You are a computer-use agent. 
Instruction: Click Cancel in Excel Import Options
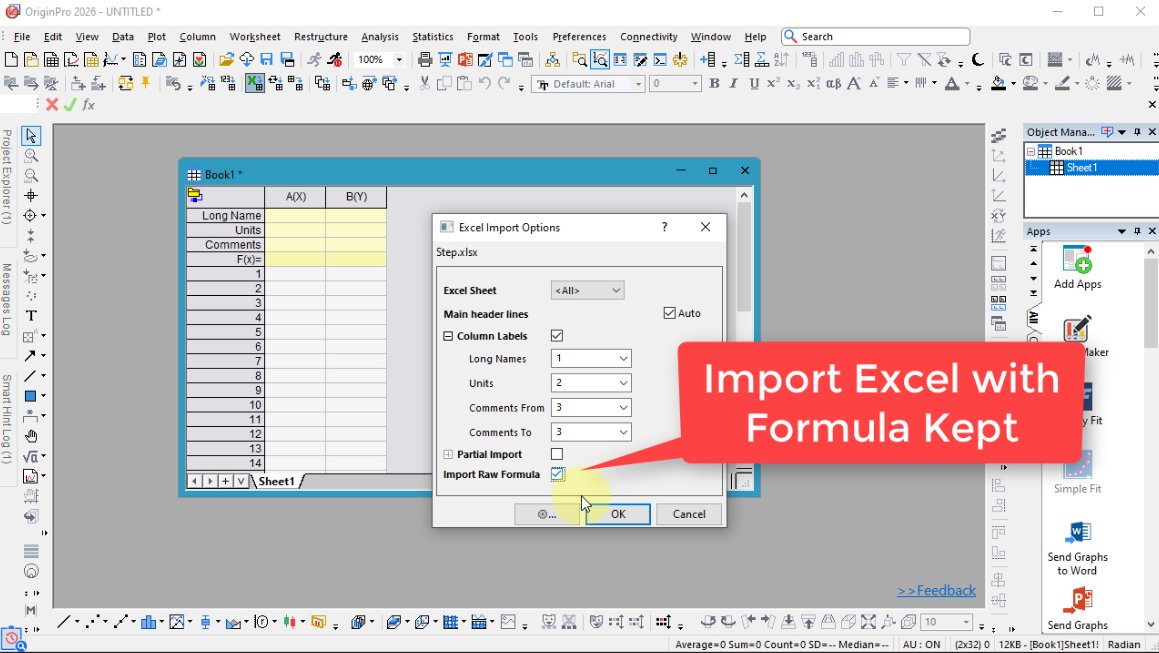pyautogui.click(x=689, y=514)
